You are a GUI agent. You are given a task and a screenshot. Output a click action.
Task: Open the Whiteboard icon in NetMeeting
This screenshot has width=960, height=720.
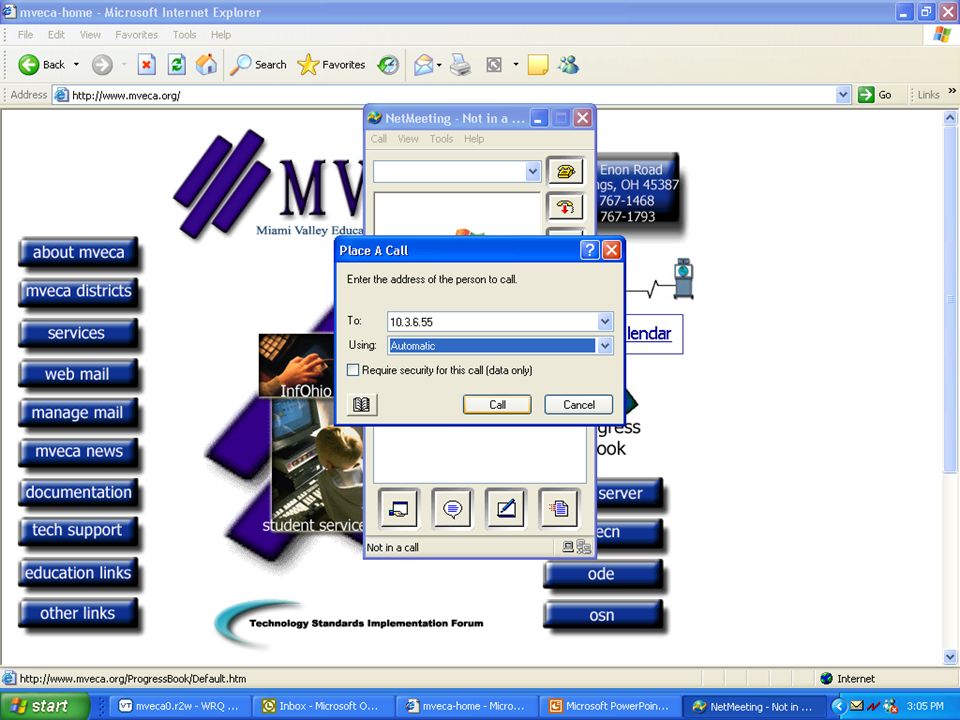click(x=506, y=509)
